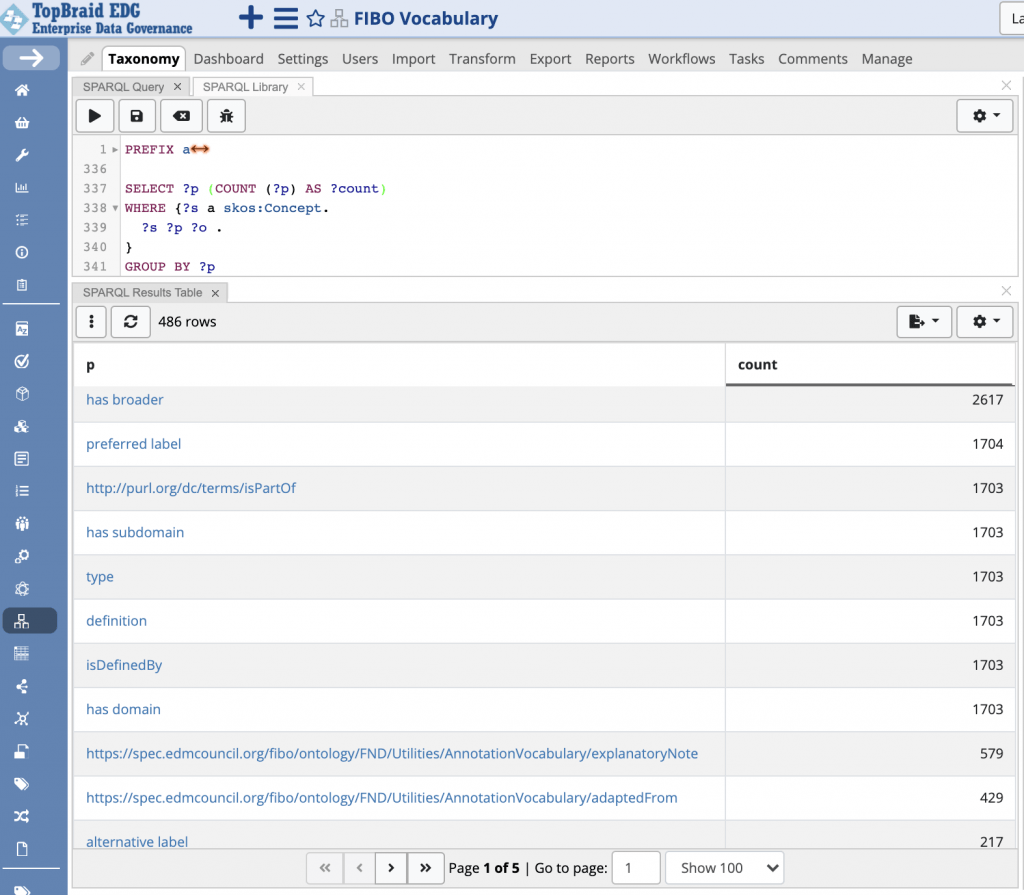Open the blank document icon in sidebar
Screen dimensions: 1024x895
(22, 849)
